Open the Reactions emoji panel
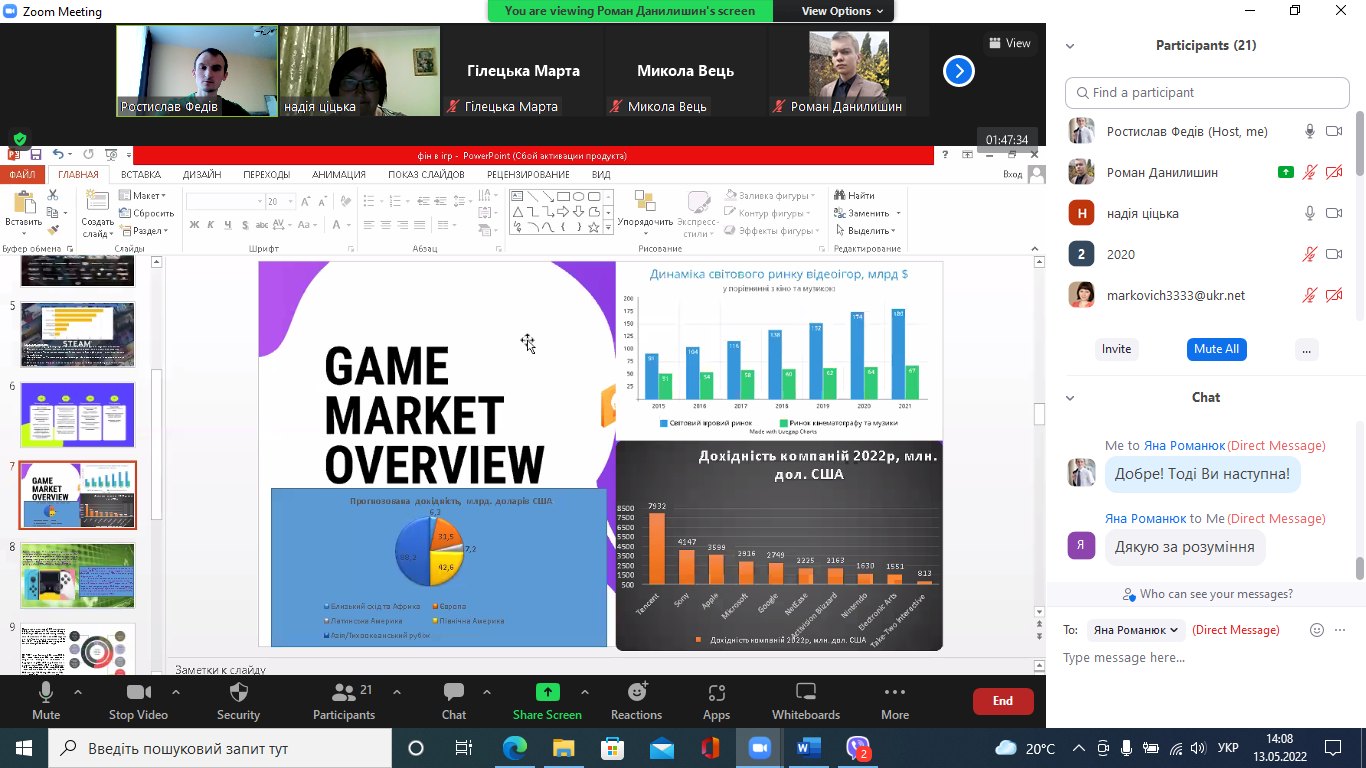 [x=636, y=692]
